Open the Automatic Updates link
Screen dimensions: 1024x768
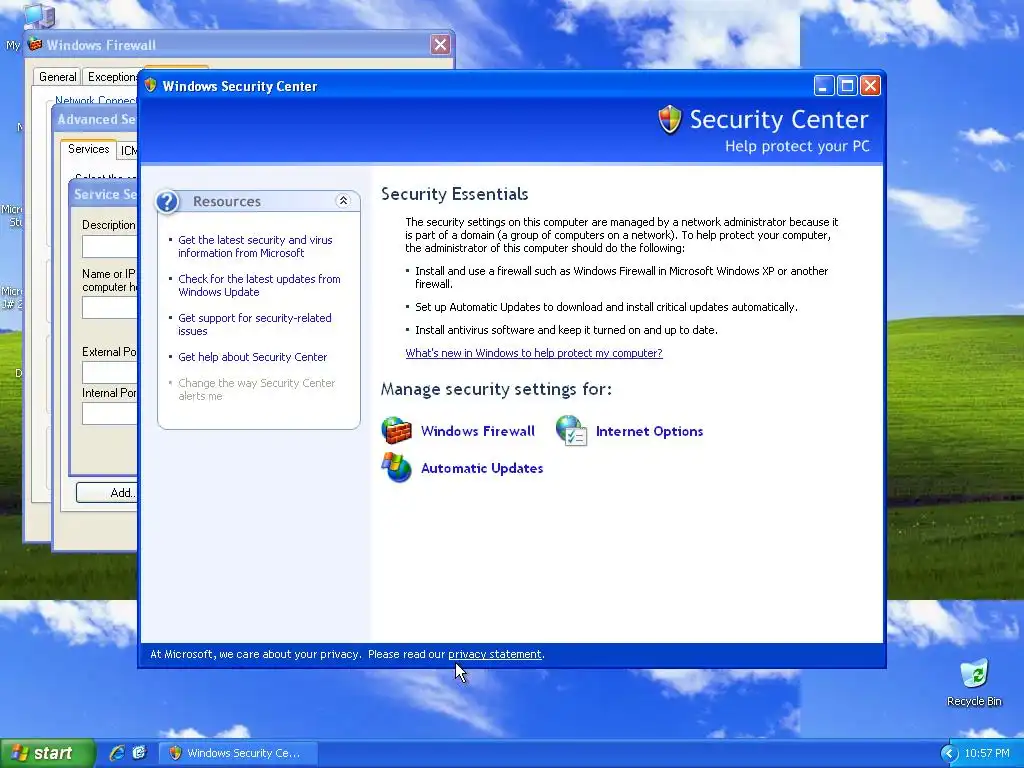[x=482, y=468]
